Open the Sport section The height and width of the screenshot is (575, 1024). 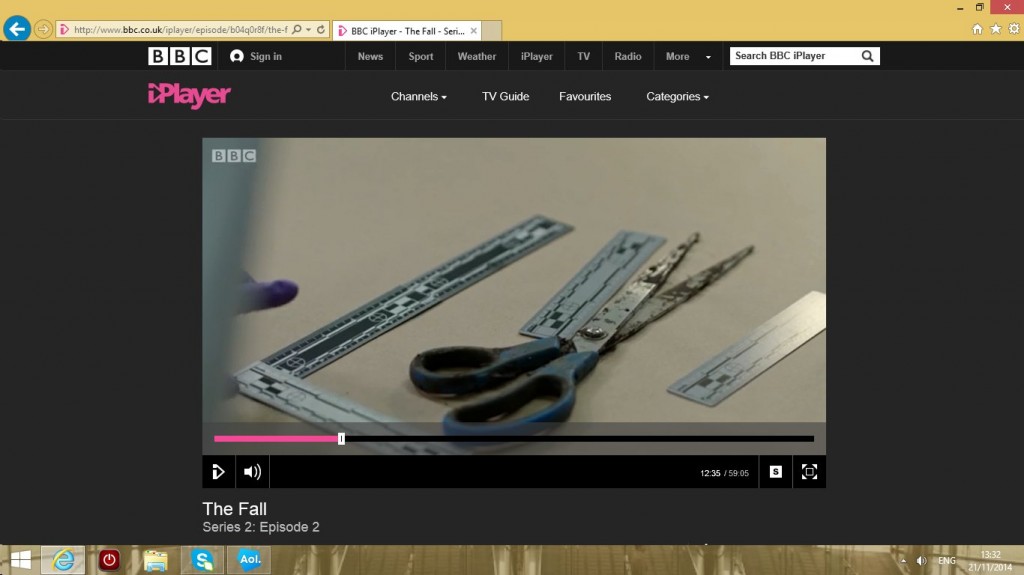(x=421, y=56)
